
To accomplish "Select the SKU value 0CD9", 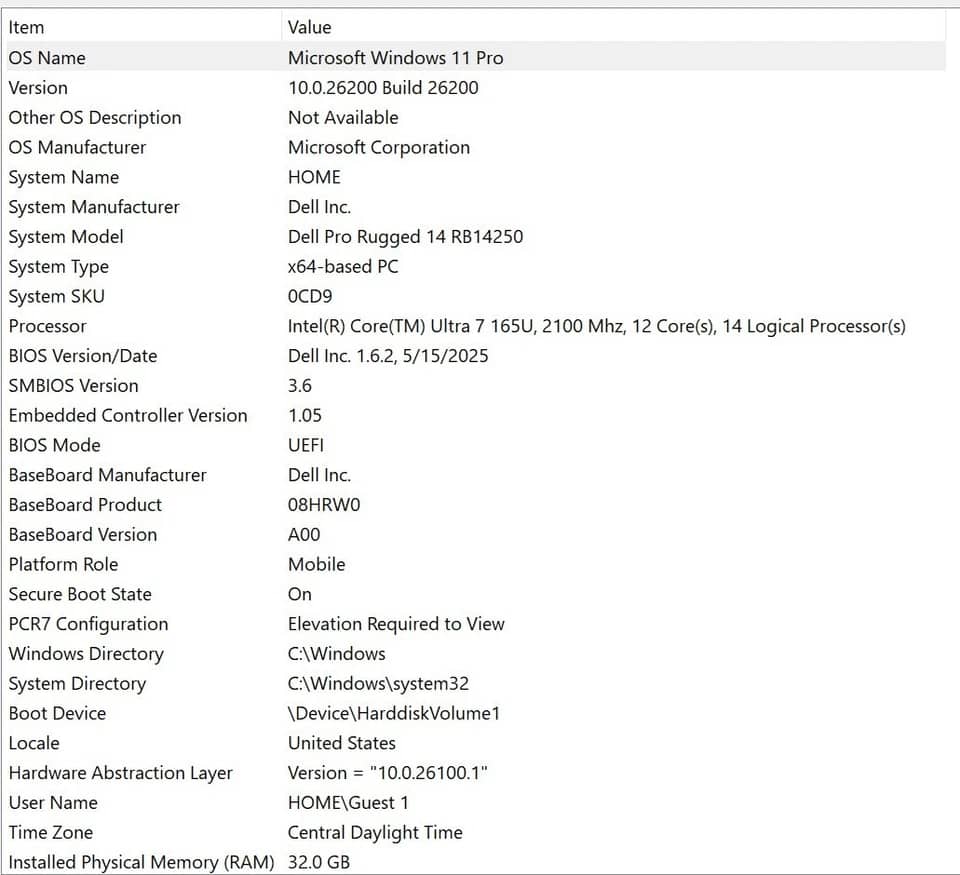I will click(x=310, y=296).
